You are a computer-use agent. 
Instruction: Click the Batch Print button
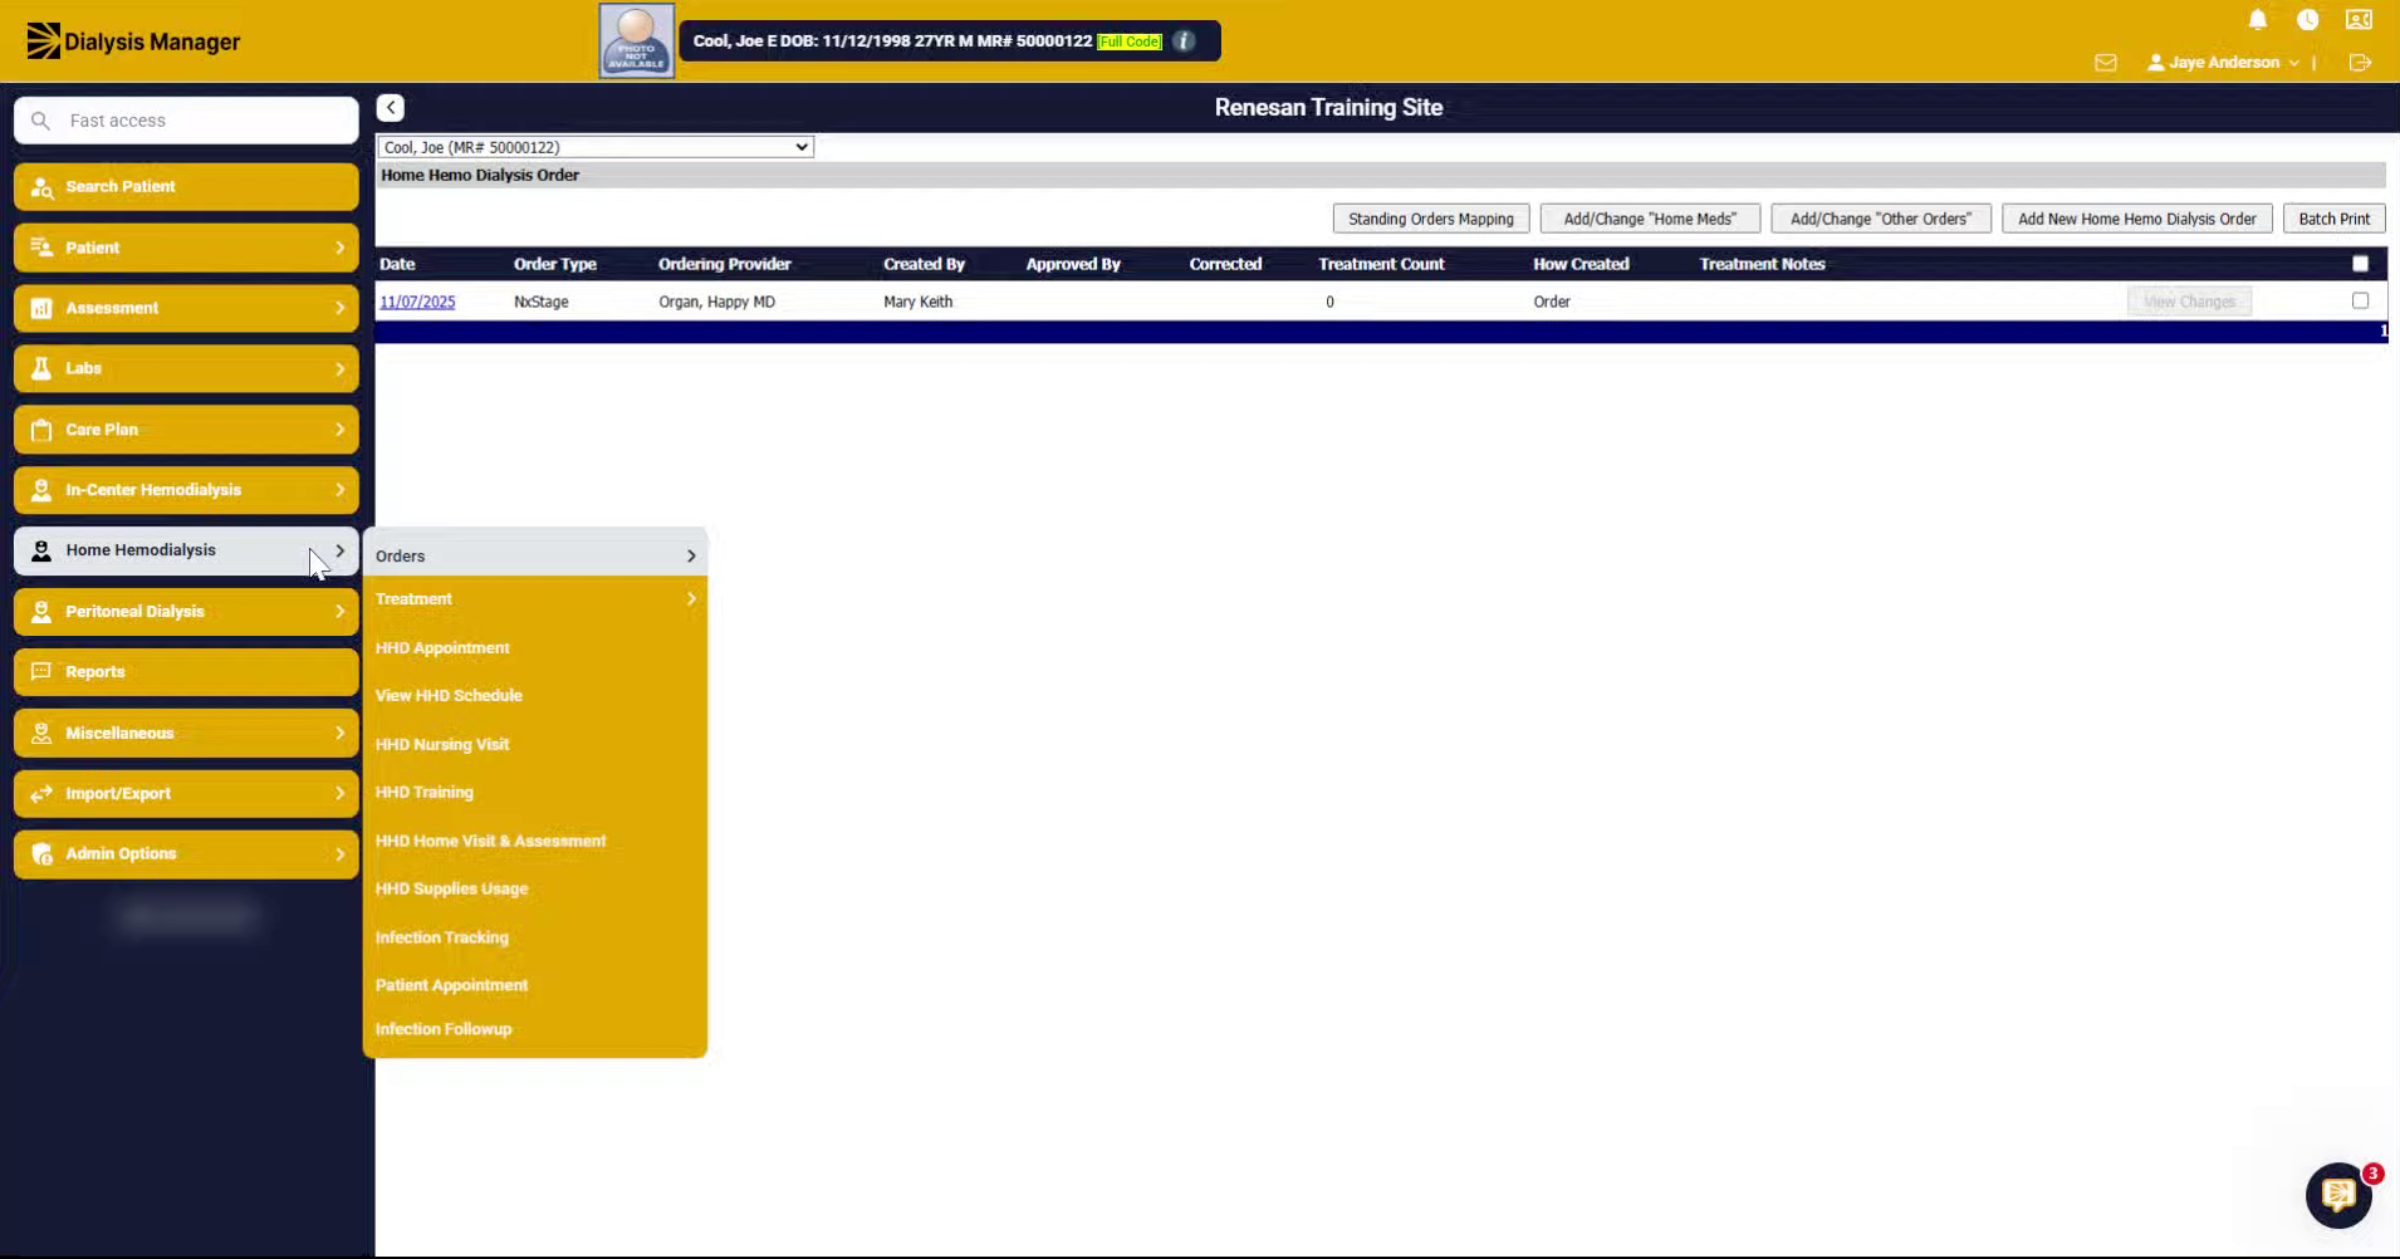click(x=2334, y=219)
